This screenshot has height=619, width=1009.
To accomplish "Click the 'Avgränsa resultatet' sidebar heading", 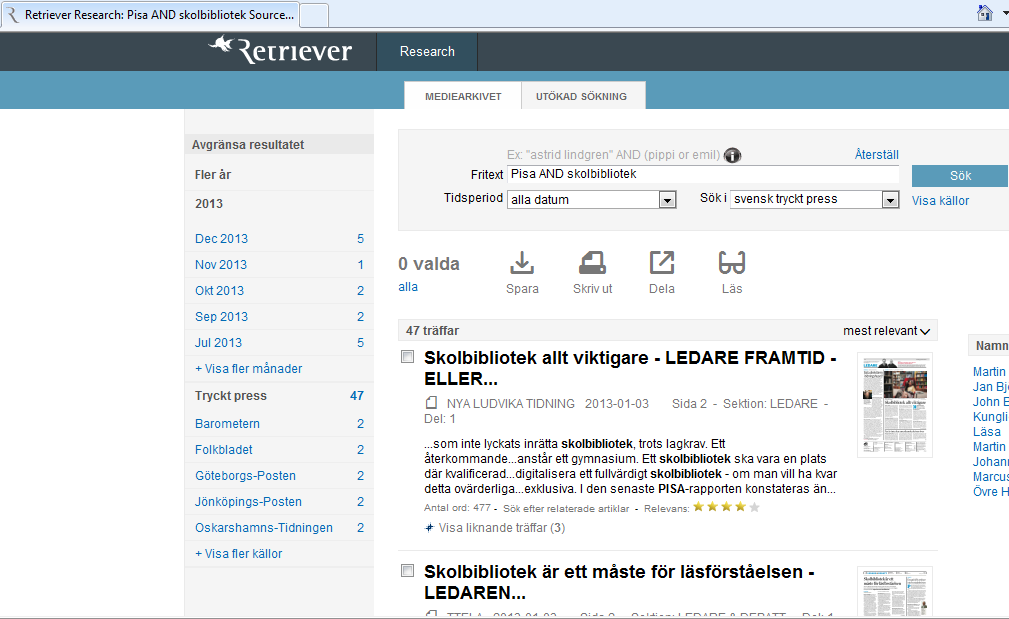I will click(x=248, y=145).
